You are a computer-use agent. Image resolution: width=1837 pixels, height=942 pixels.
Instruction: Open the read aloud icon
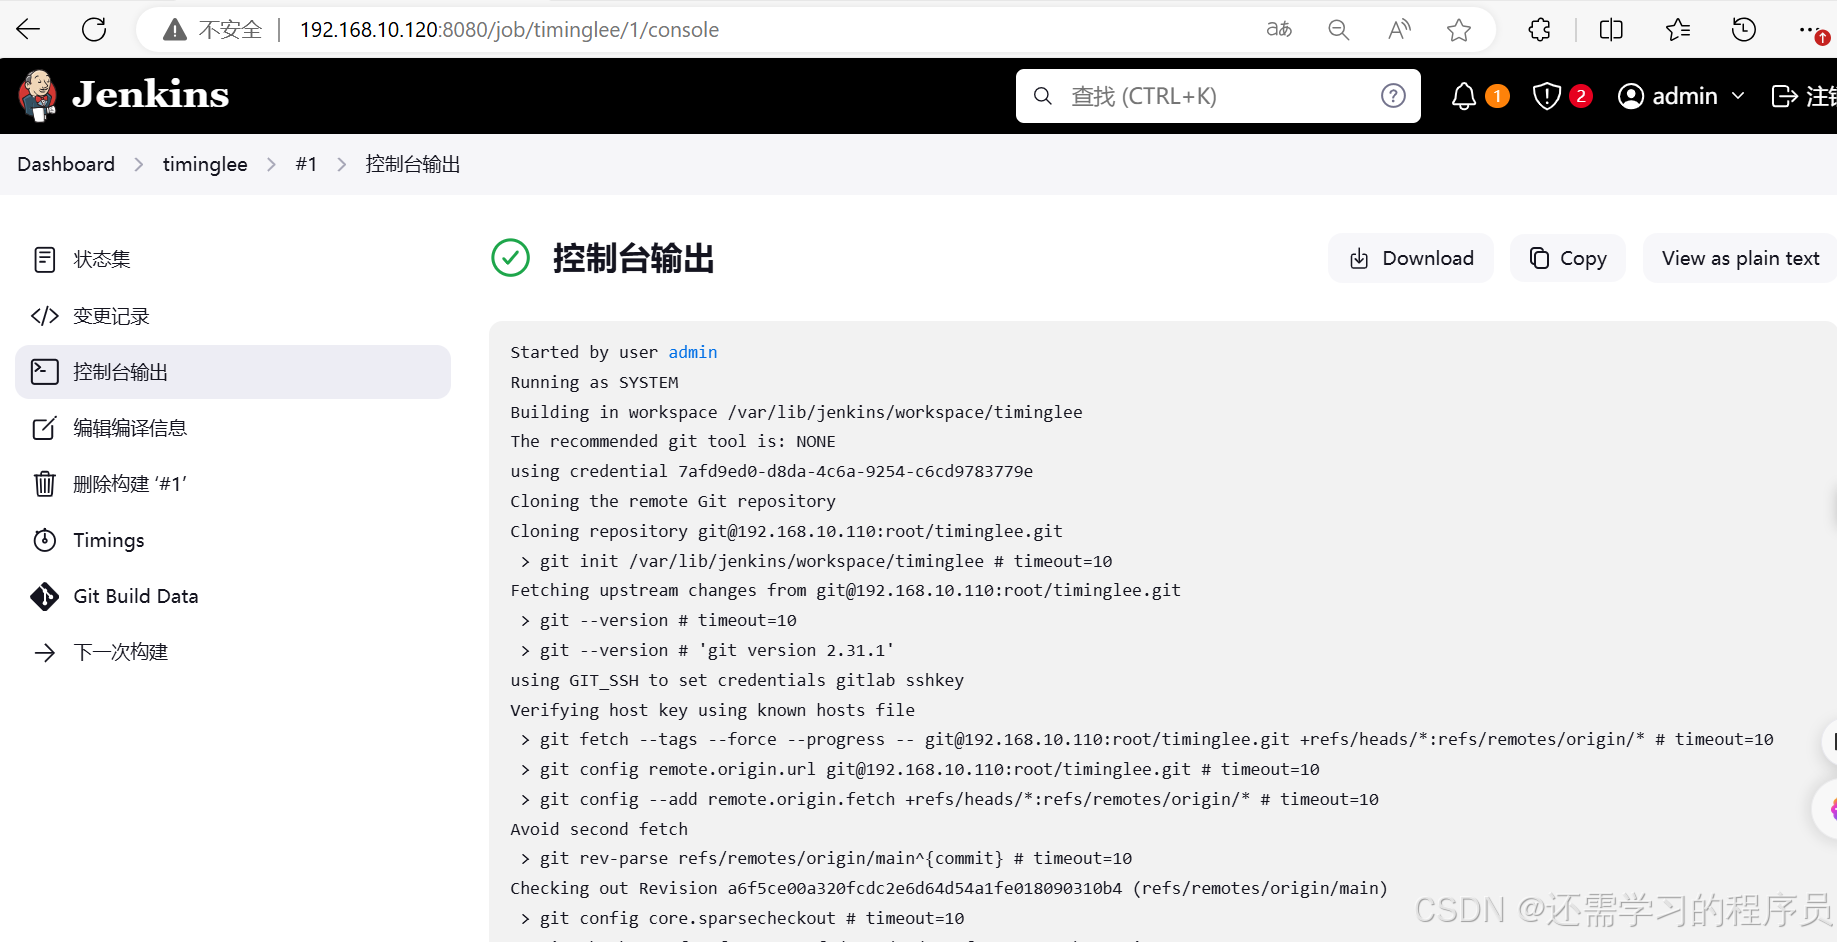coord(1399,30)
